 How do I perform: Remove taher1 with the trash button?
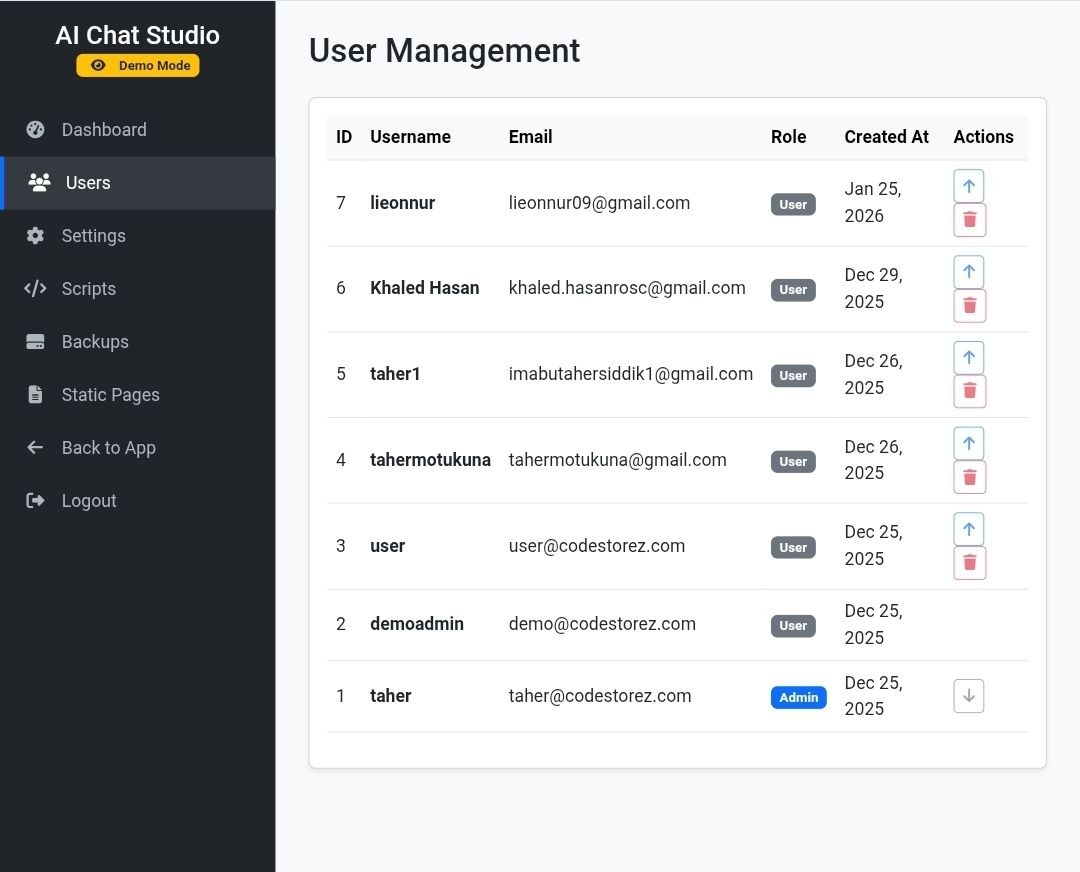coord(969,391)
